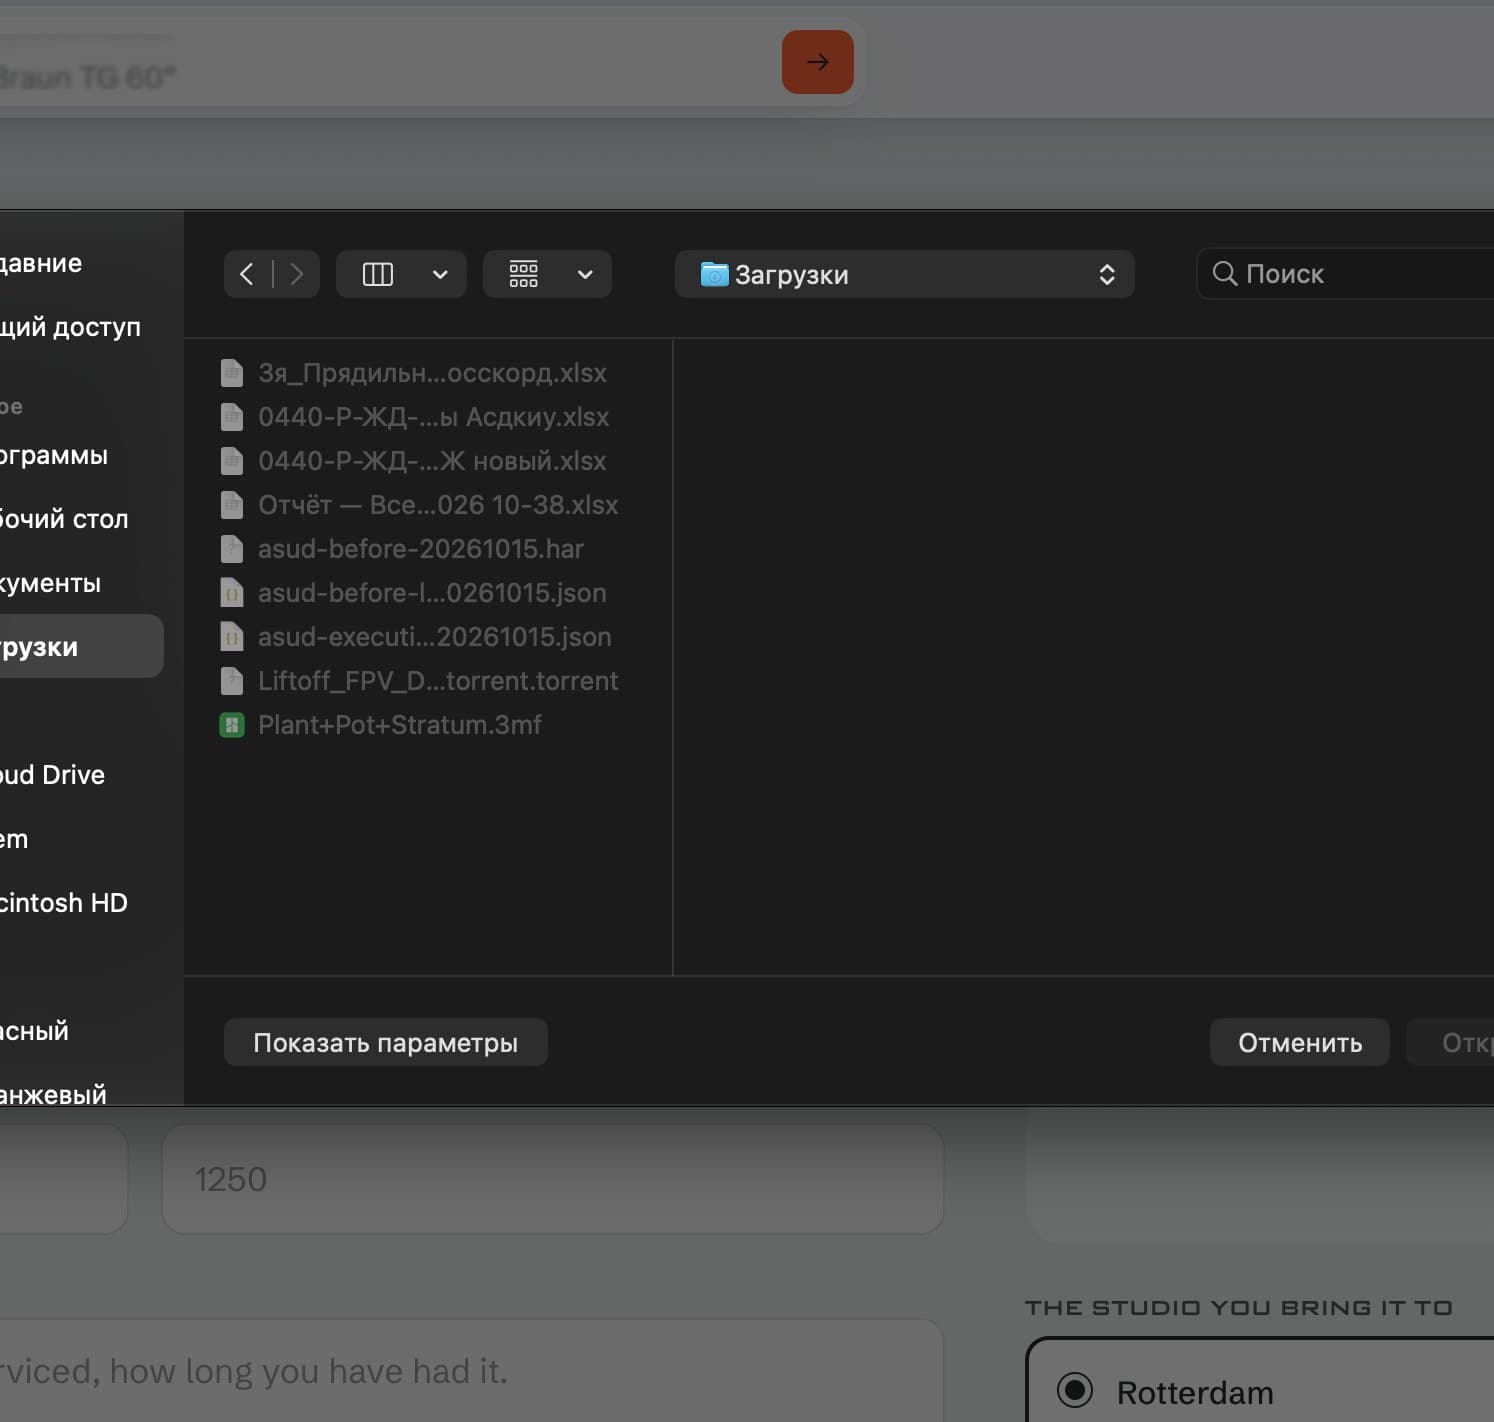Click the file icon of asud-before-20261015.har
Image resolution: width=1494 pixels, height=1422 pixels.
point(232,549)
